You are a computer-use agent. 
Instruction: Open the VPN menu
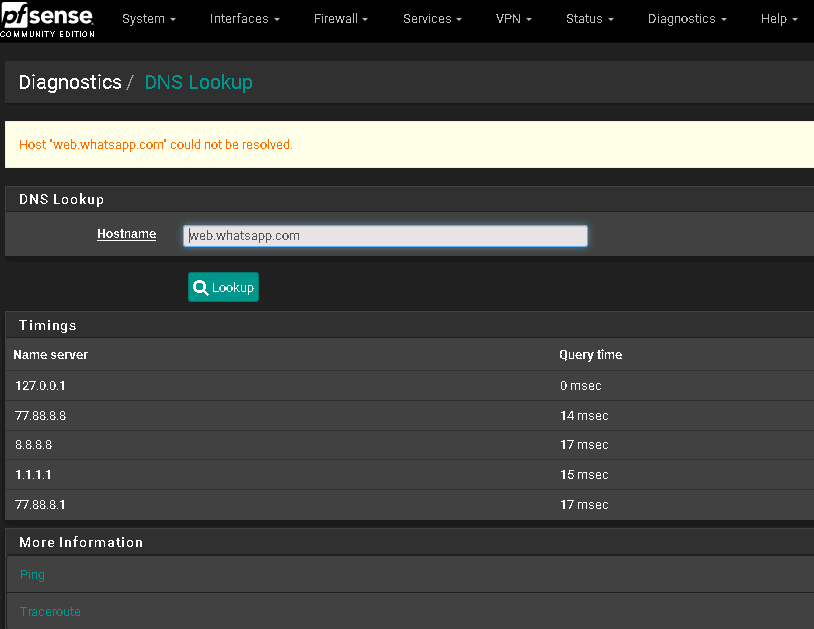point(513,19)
